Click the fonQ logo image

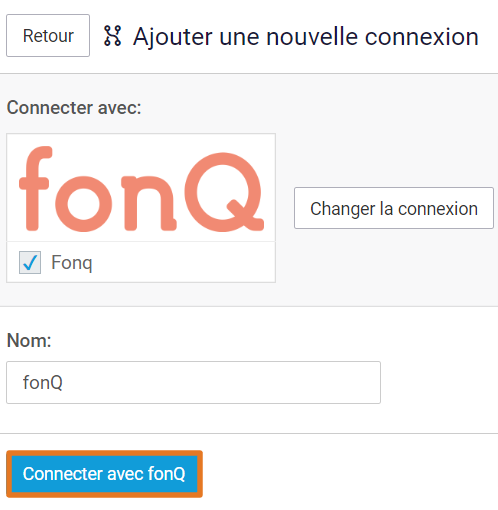(x=141, y=188)
